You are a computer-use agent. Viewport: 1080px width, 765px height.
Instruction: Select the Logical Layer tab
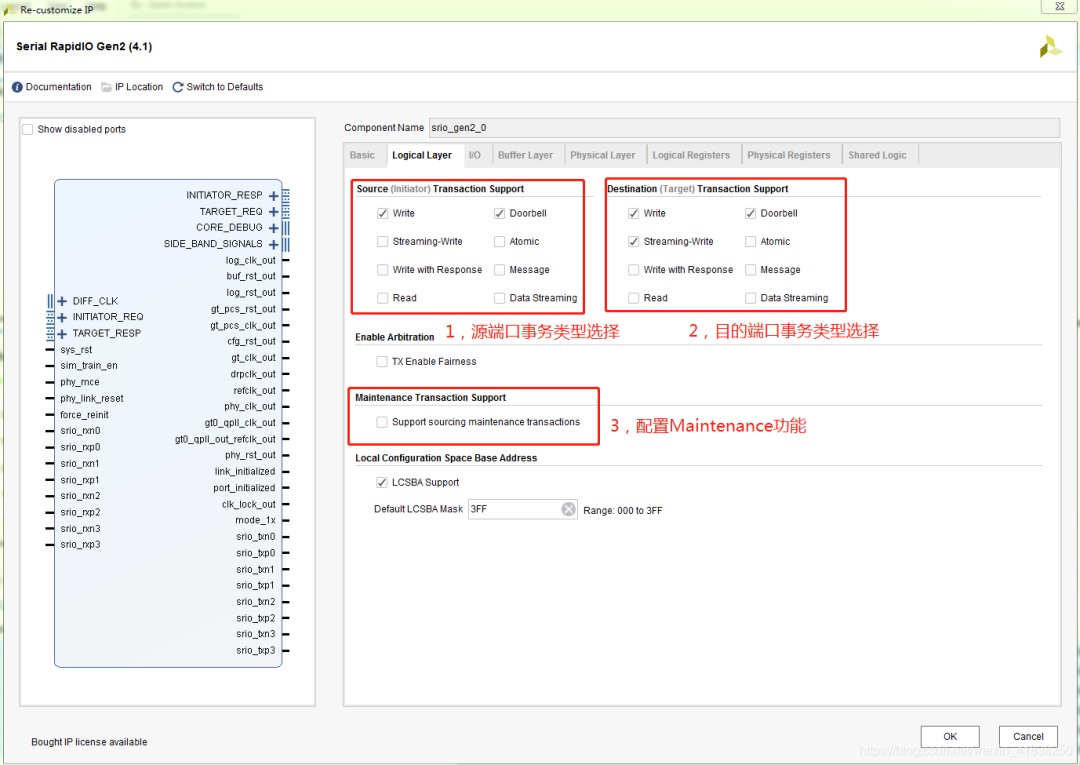[x=422, y=156]
